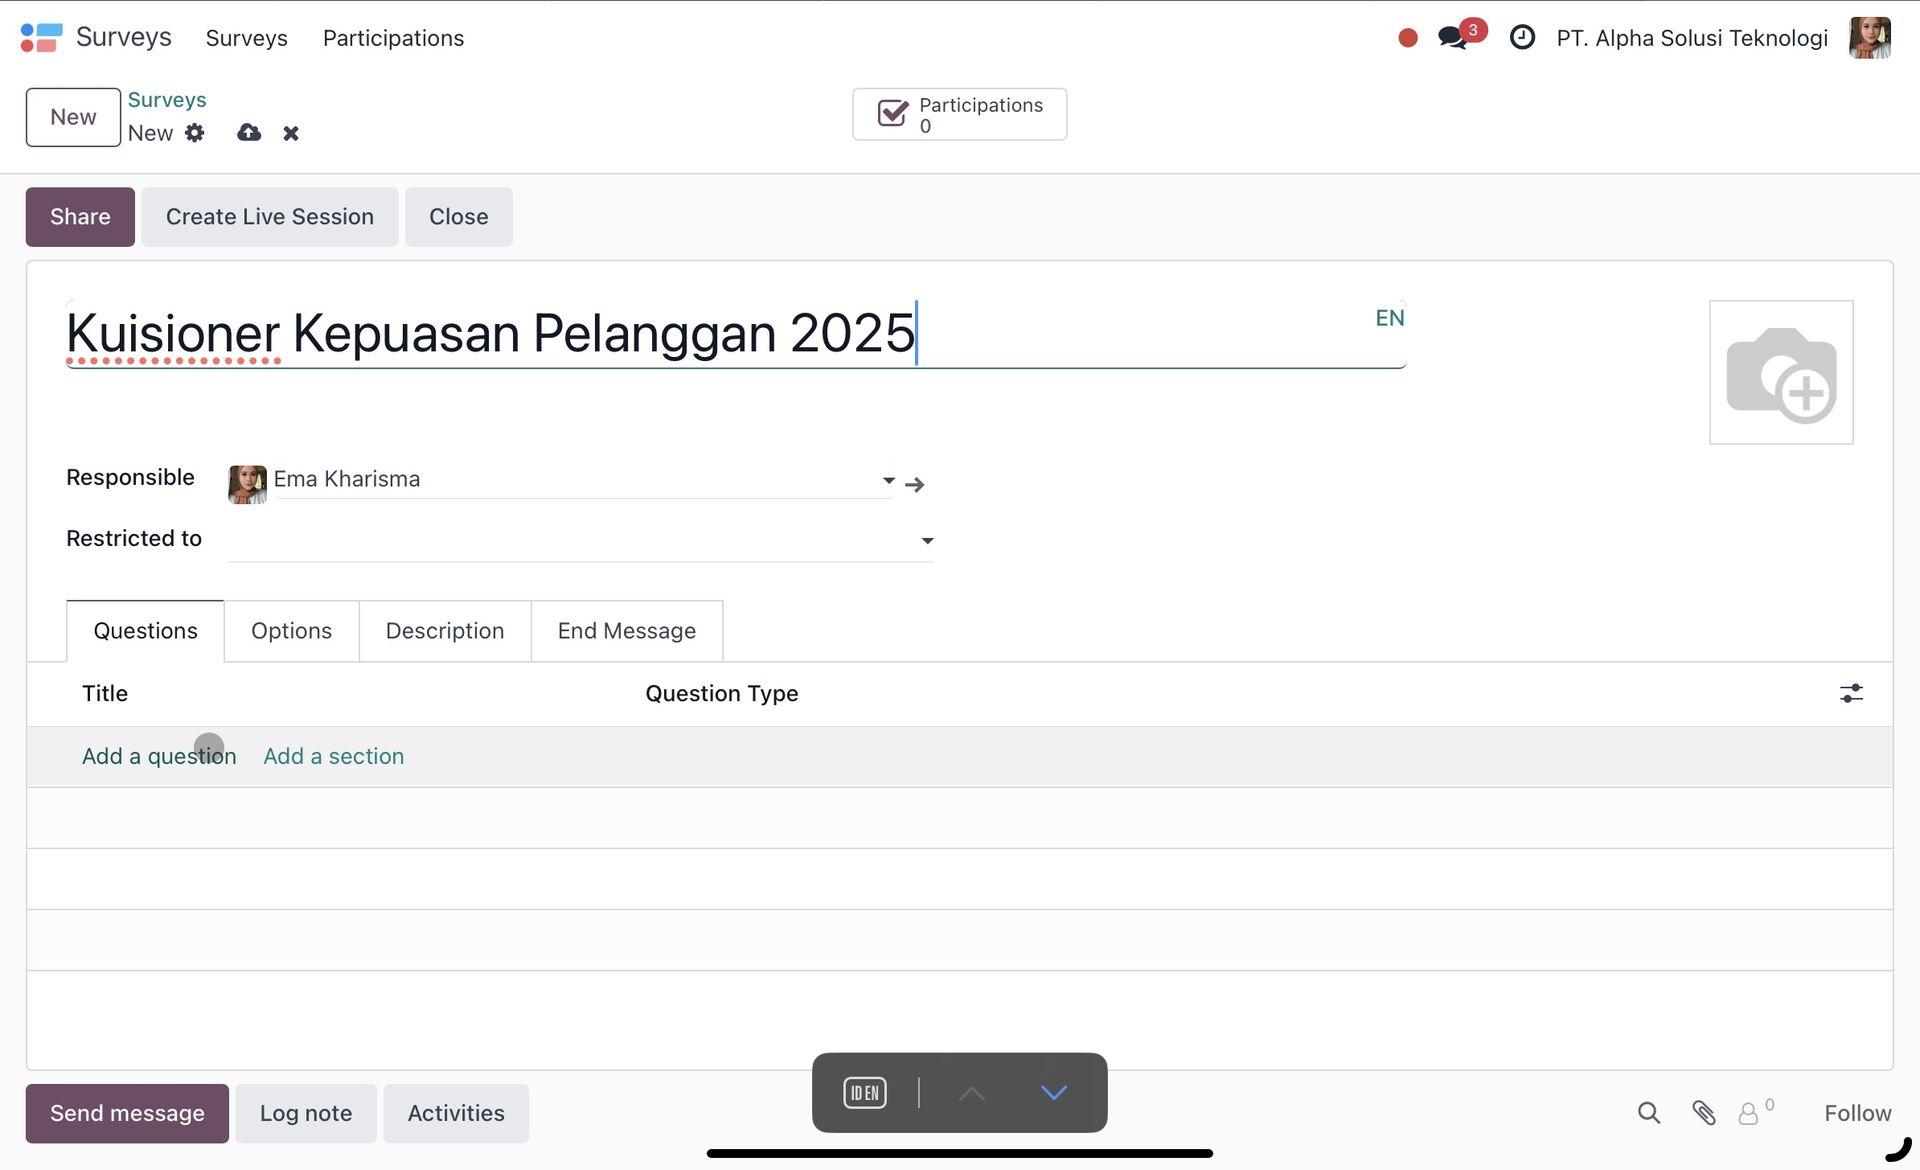Click the paperclip attachments icon
This screenshot has height=1170, width=1920.
1704,1113
